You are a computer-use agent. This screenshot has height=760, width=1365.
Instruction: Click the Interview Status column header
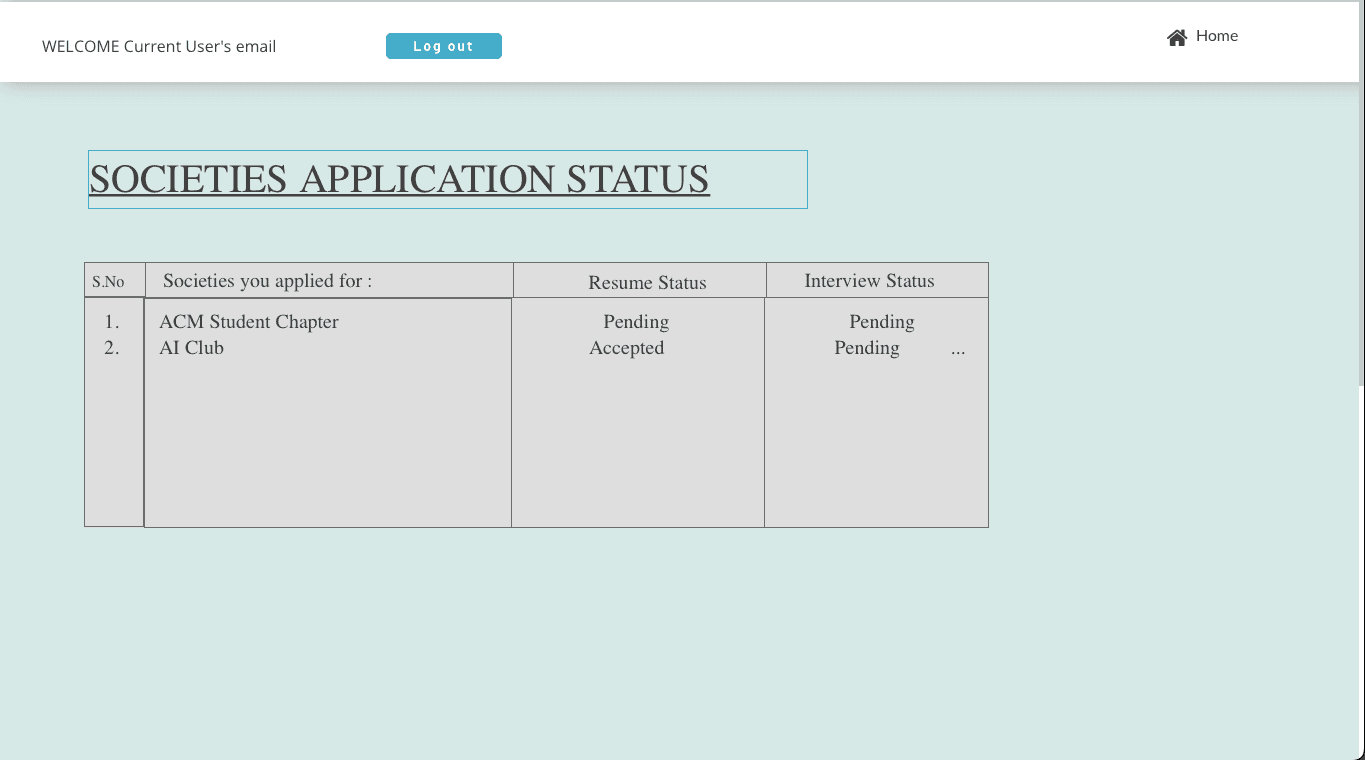(x=877, y=280)
